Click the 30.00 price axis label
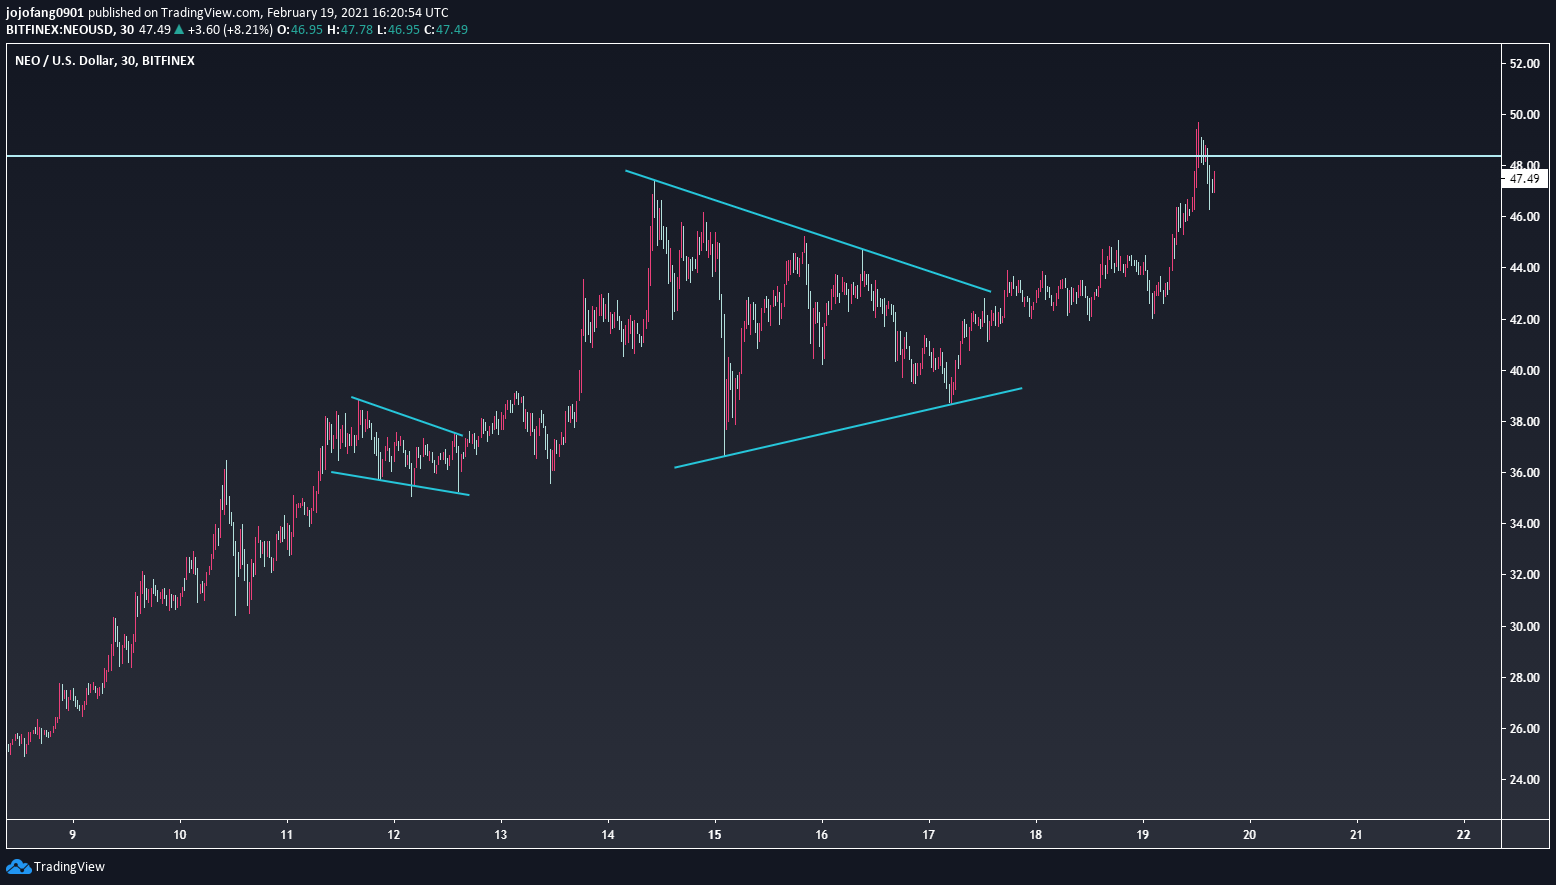 click(1524, 627)
